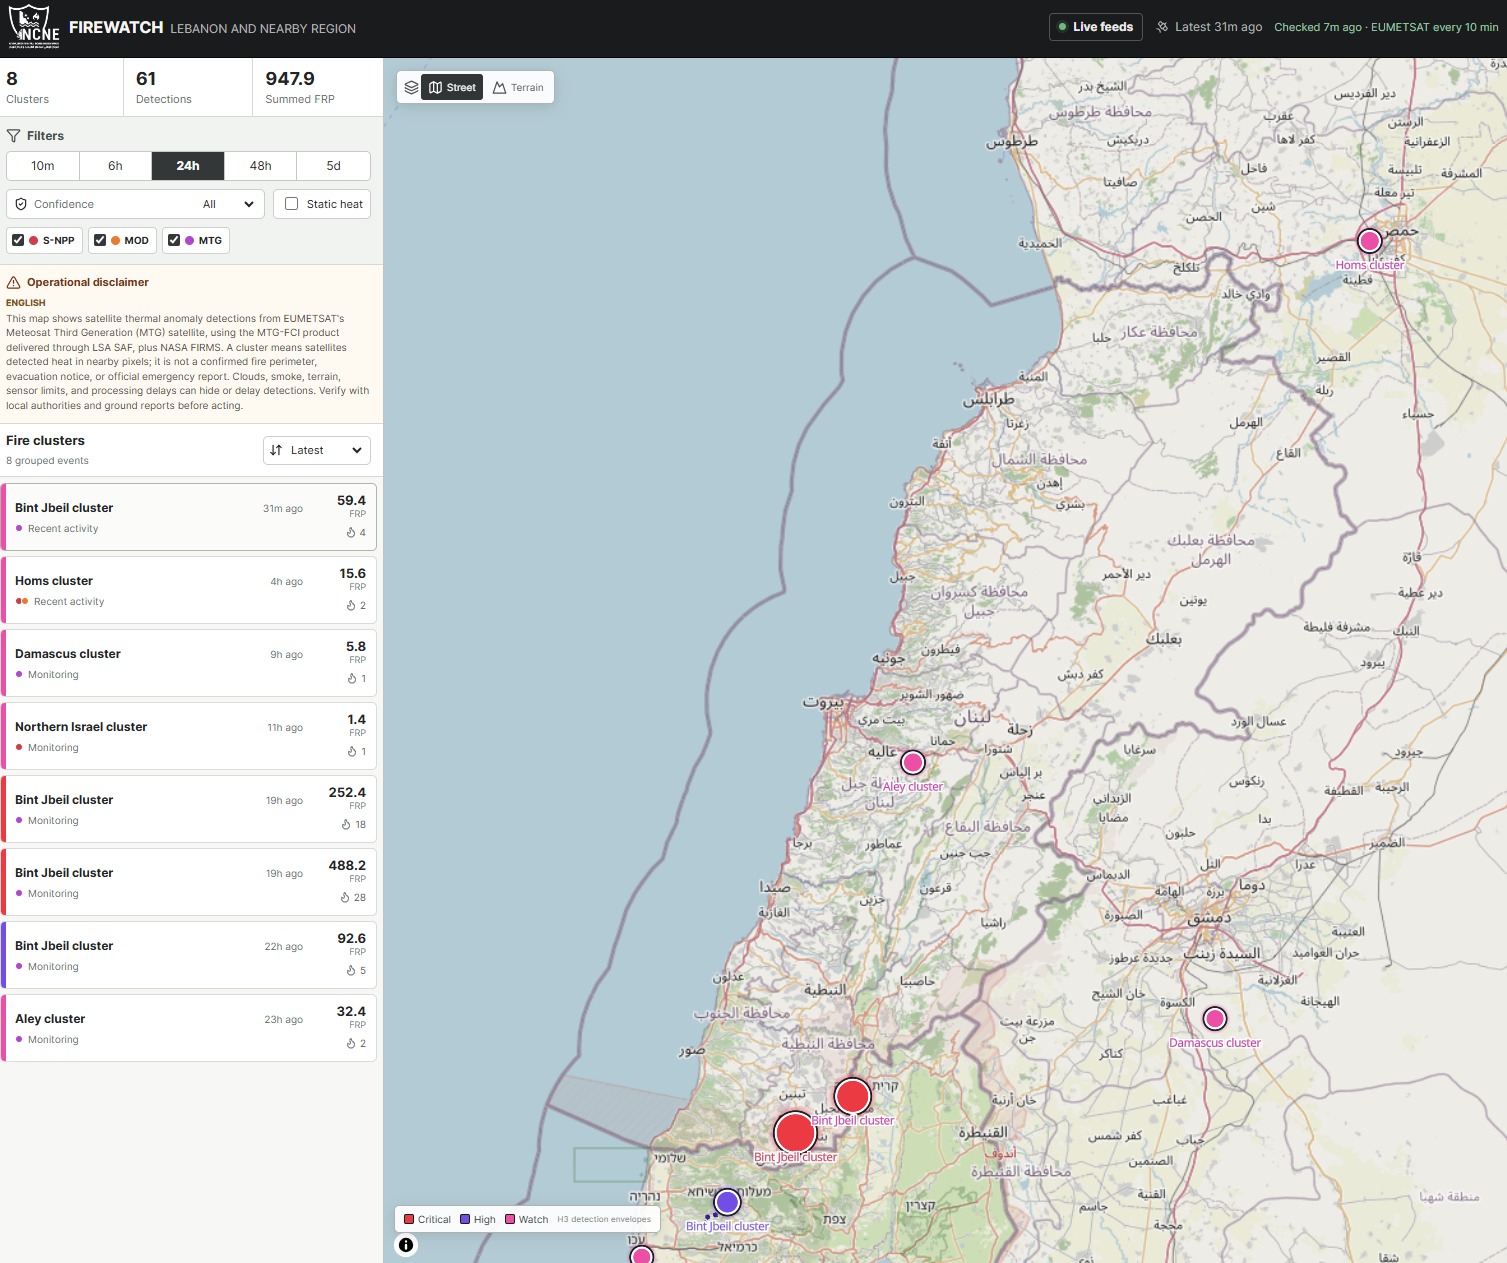Screen dimensions: 1507x1263
Task: Select the Damascus cluster marker on the map
Action: pyautogui.click(x=1215, y=1019)
